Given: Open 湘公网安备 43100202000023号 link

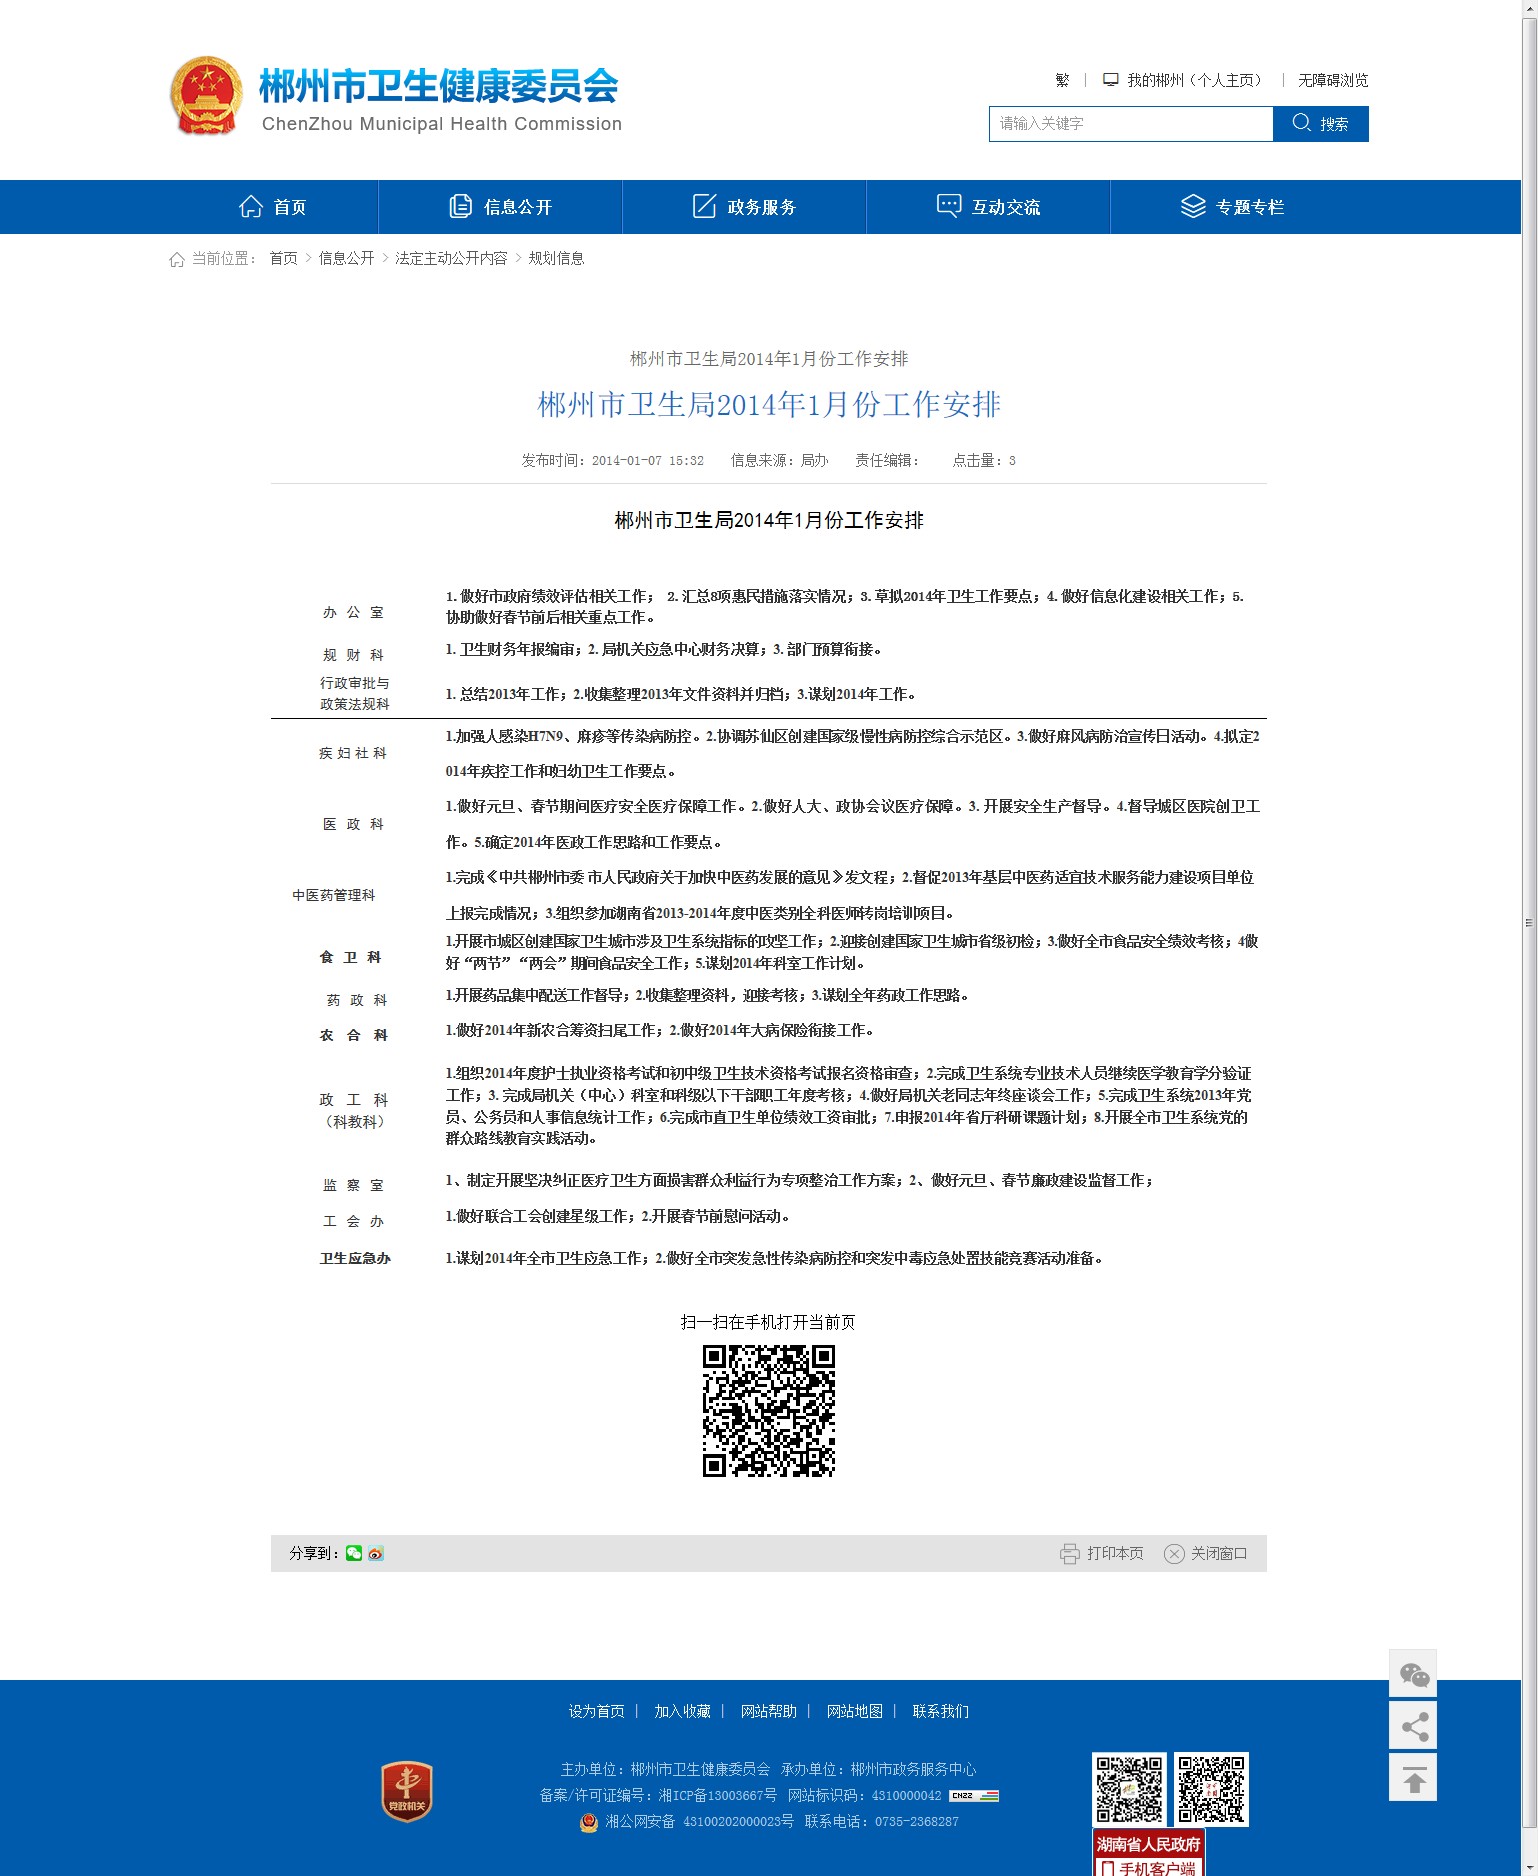Looking at the screenshot, I should coord(699,1821).
